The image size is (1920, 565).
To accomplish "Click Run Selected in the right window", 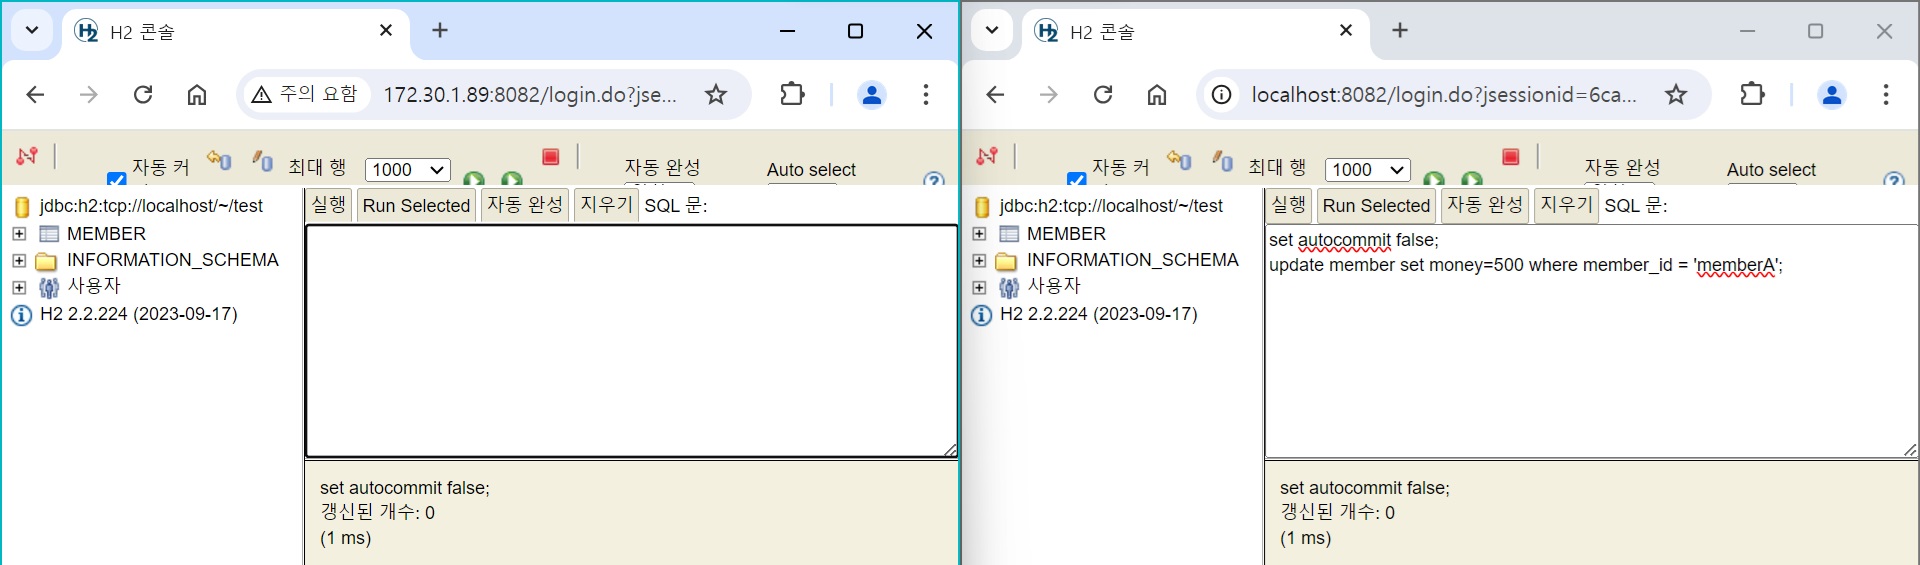I will click(1376, 205).
